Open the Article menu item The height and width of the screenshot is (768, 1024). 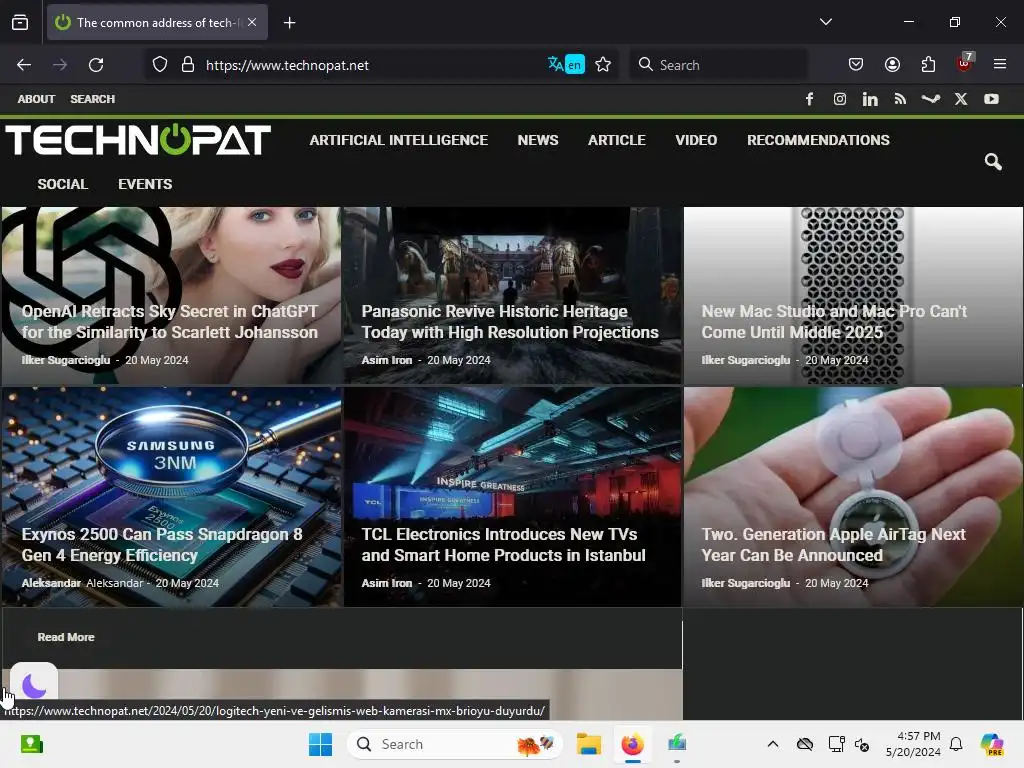pyautogui.click(x=616, y=140)
